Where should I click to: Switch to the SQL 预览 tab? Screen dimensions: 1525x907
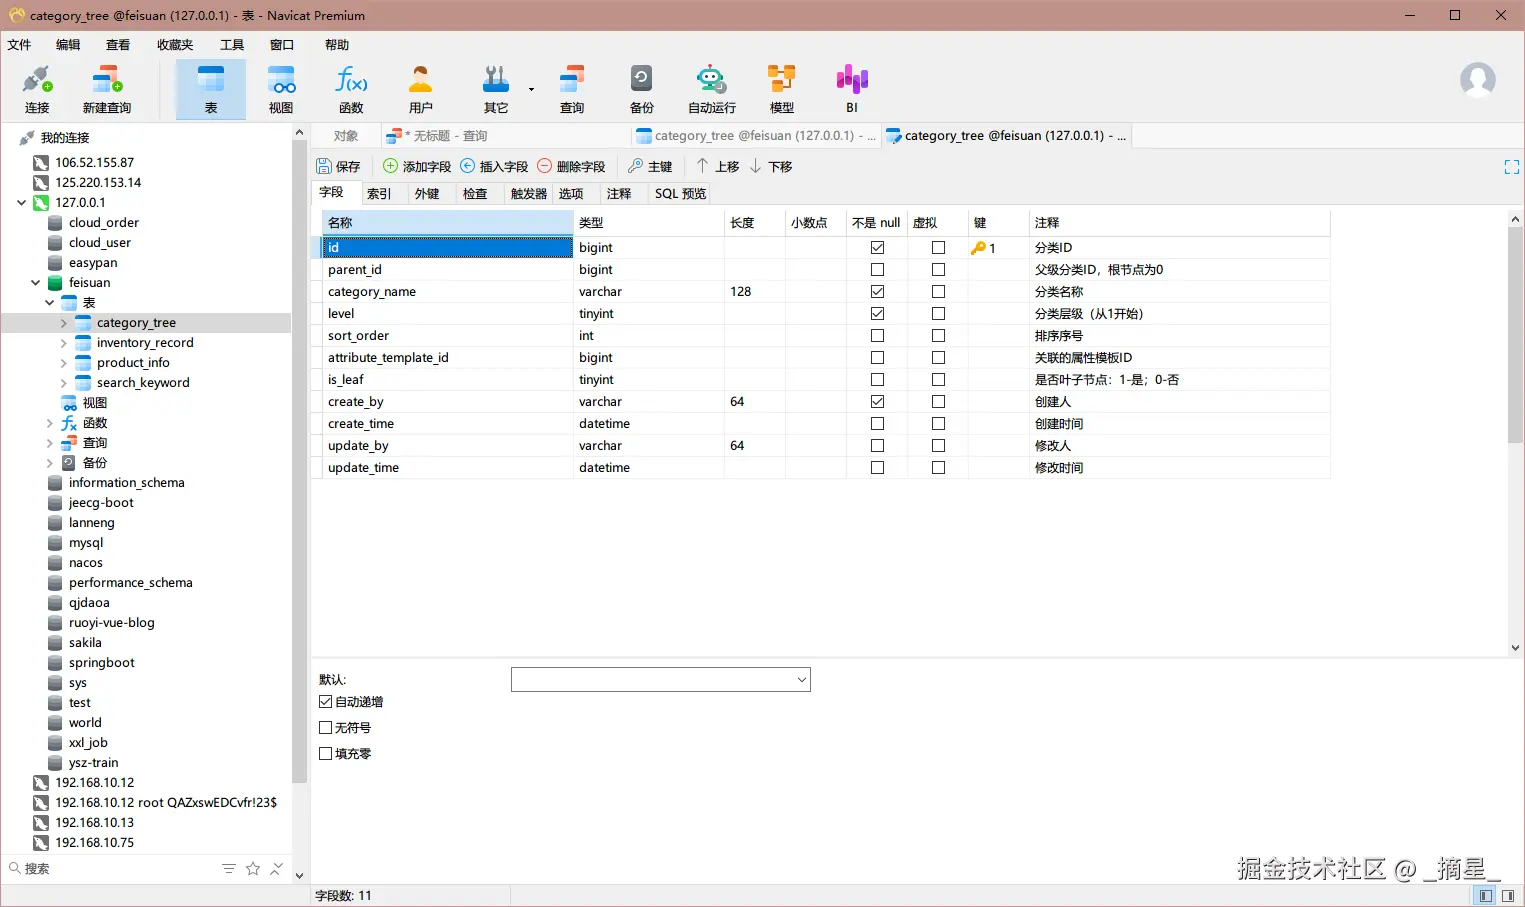680,194
